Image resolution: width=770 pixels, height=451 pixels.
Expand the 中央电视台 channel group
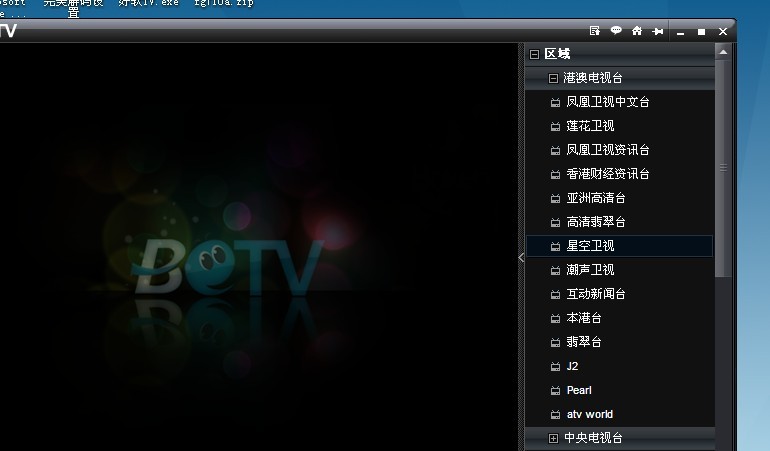point(553,438)
